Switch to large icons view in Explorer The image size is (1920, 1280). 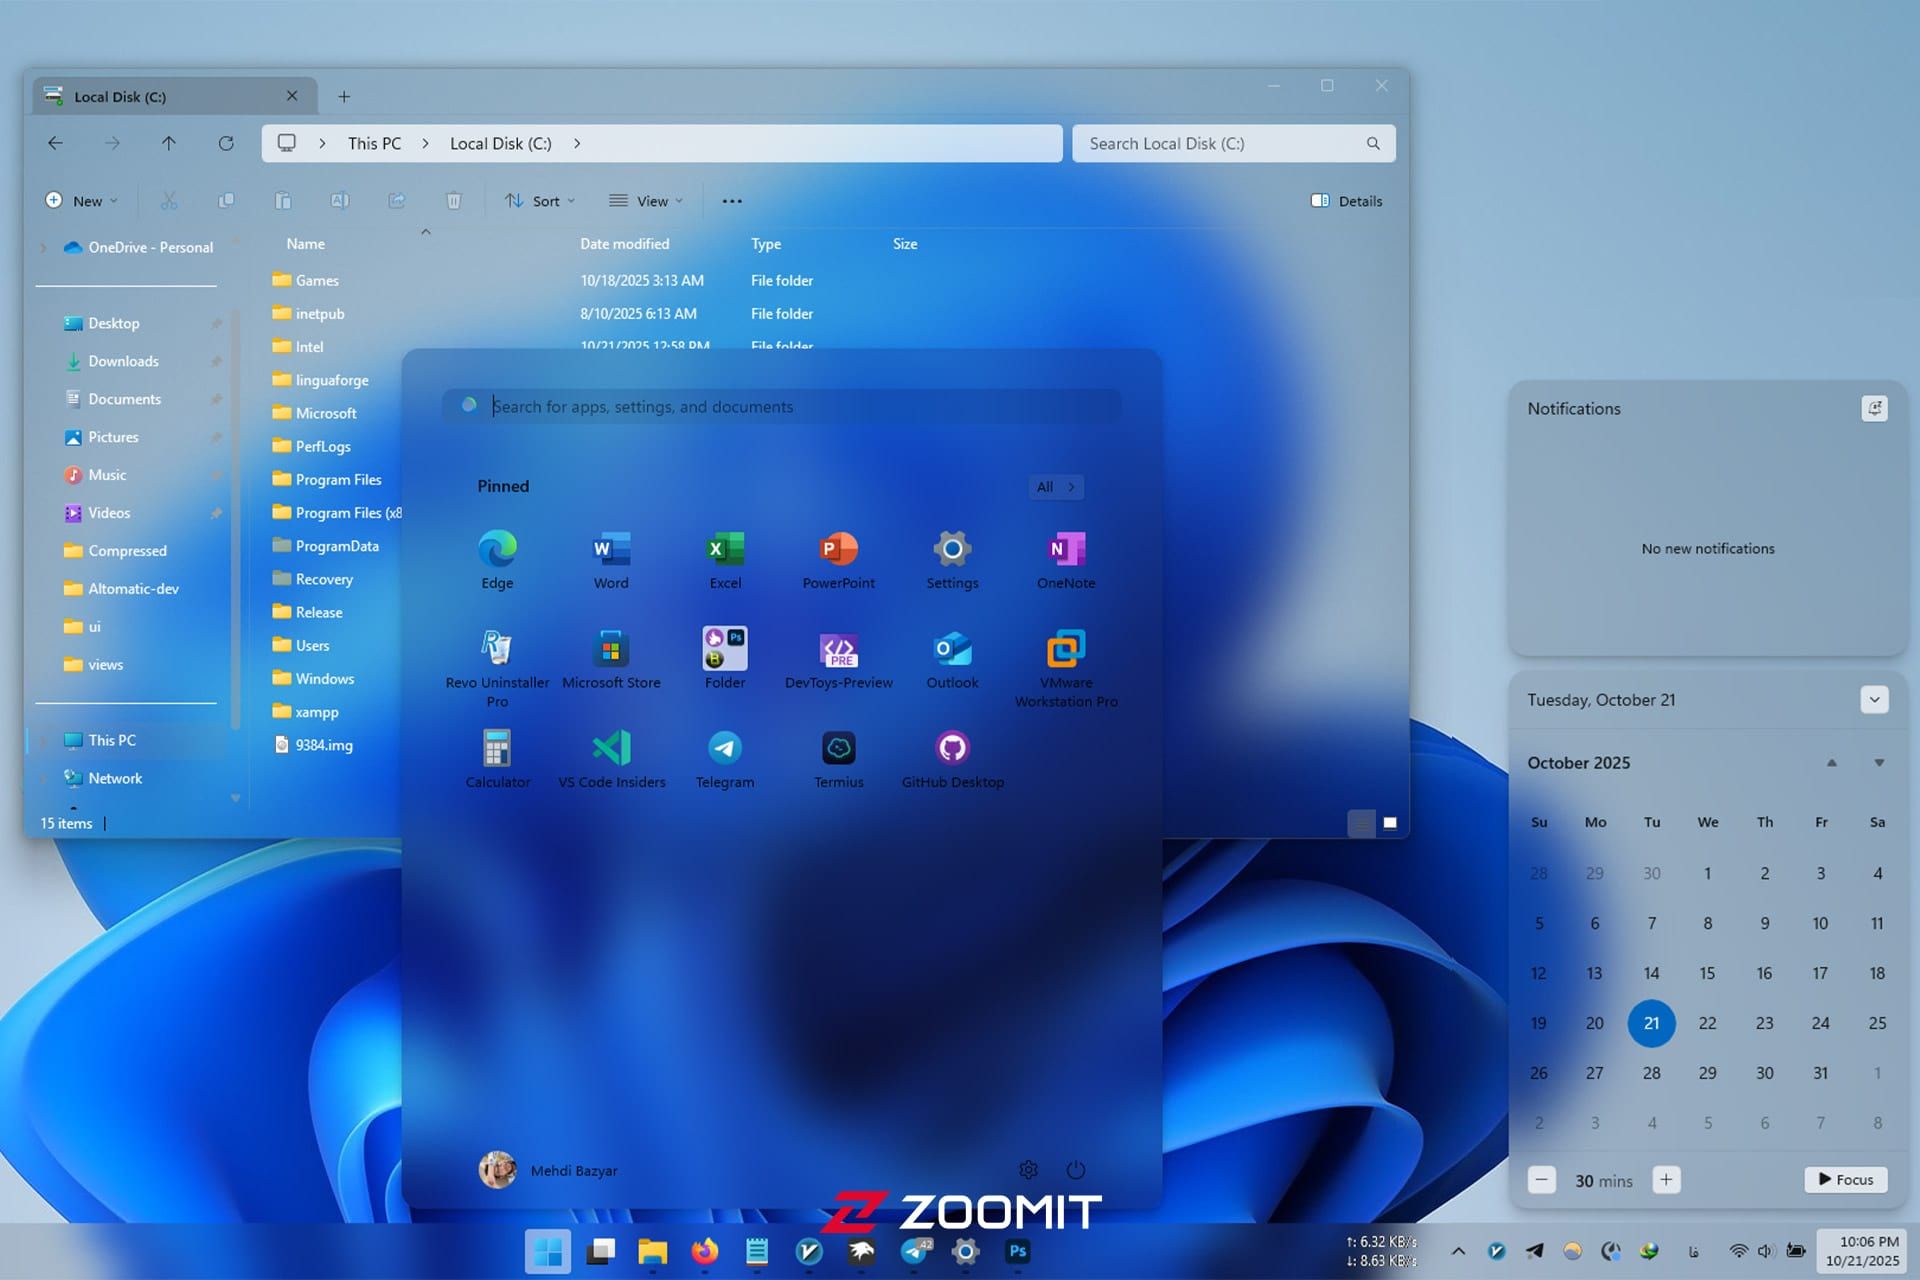(1390, 823)
